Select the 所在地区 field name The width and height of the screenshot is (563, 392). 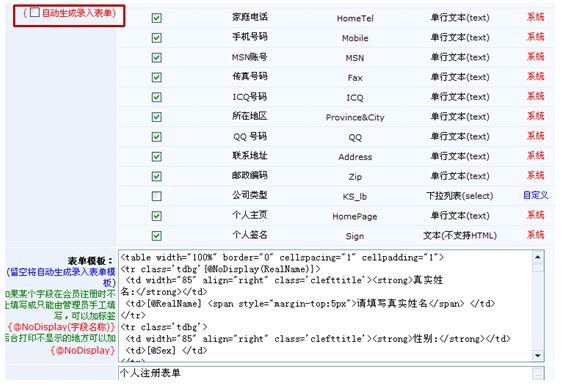pos(250,116)
